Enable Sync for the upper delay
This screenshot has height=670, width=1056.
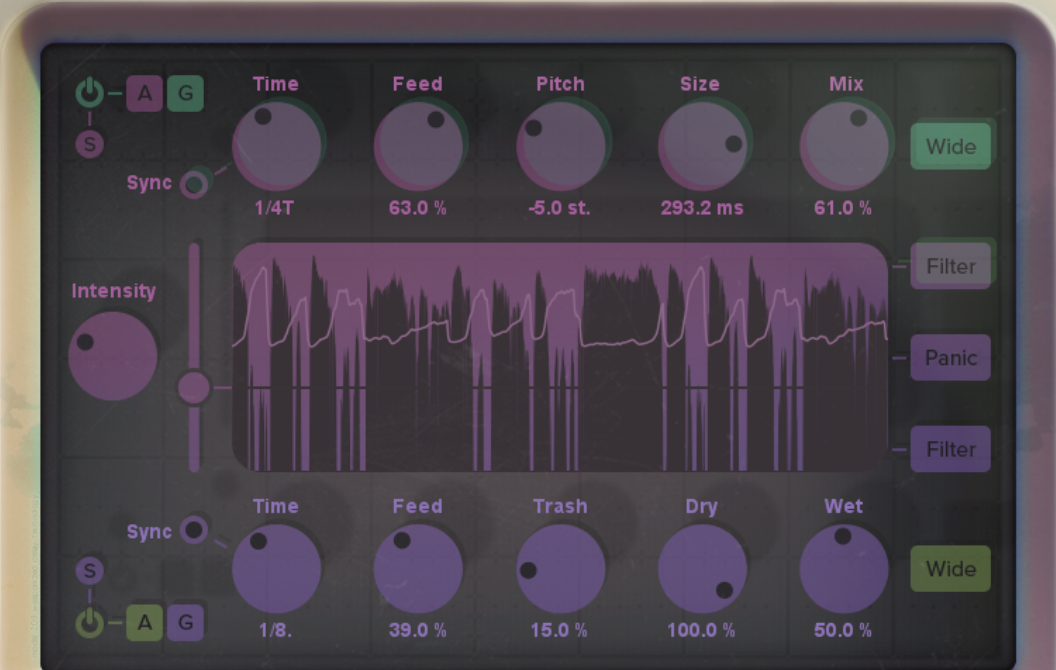click(196, 185)
